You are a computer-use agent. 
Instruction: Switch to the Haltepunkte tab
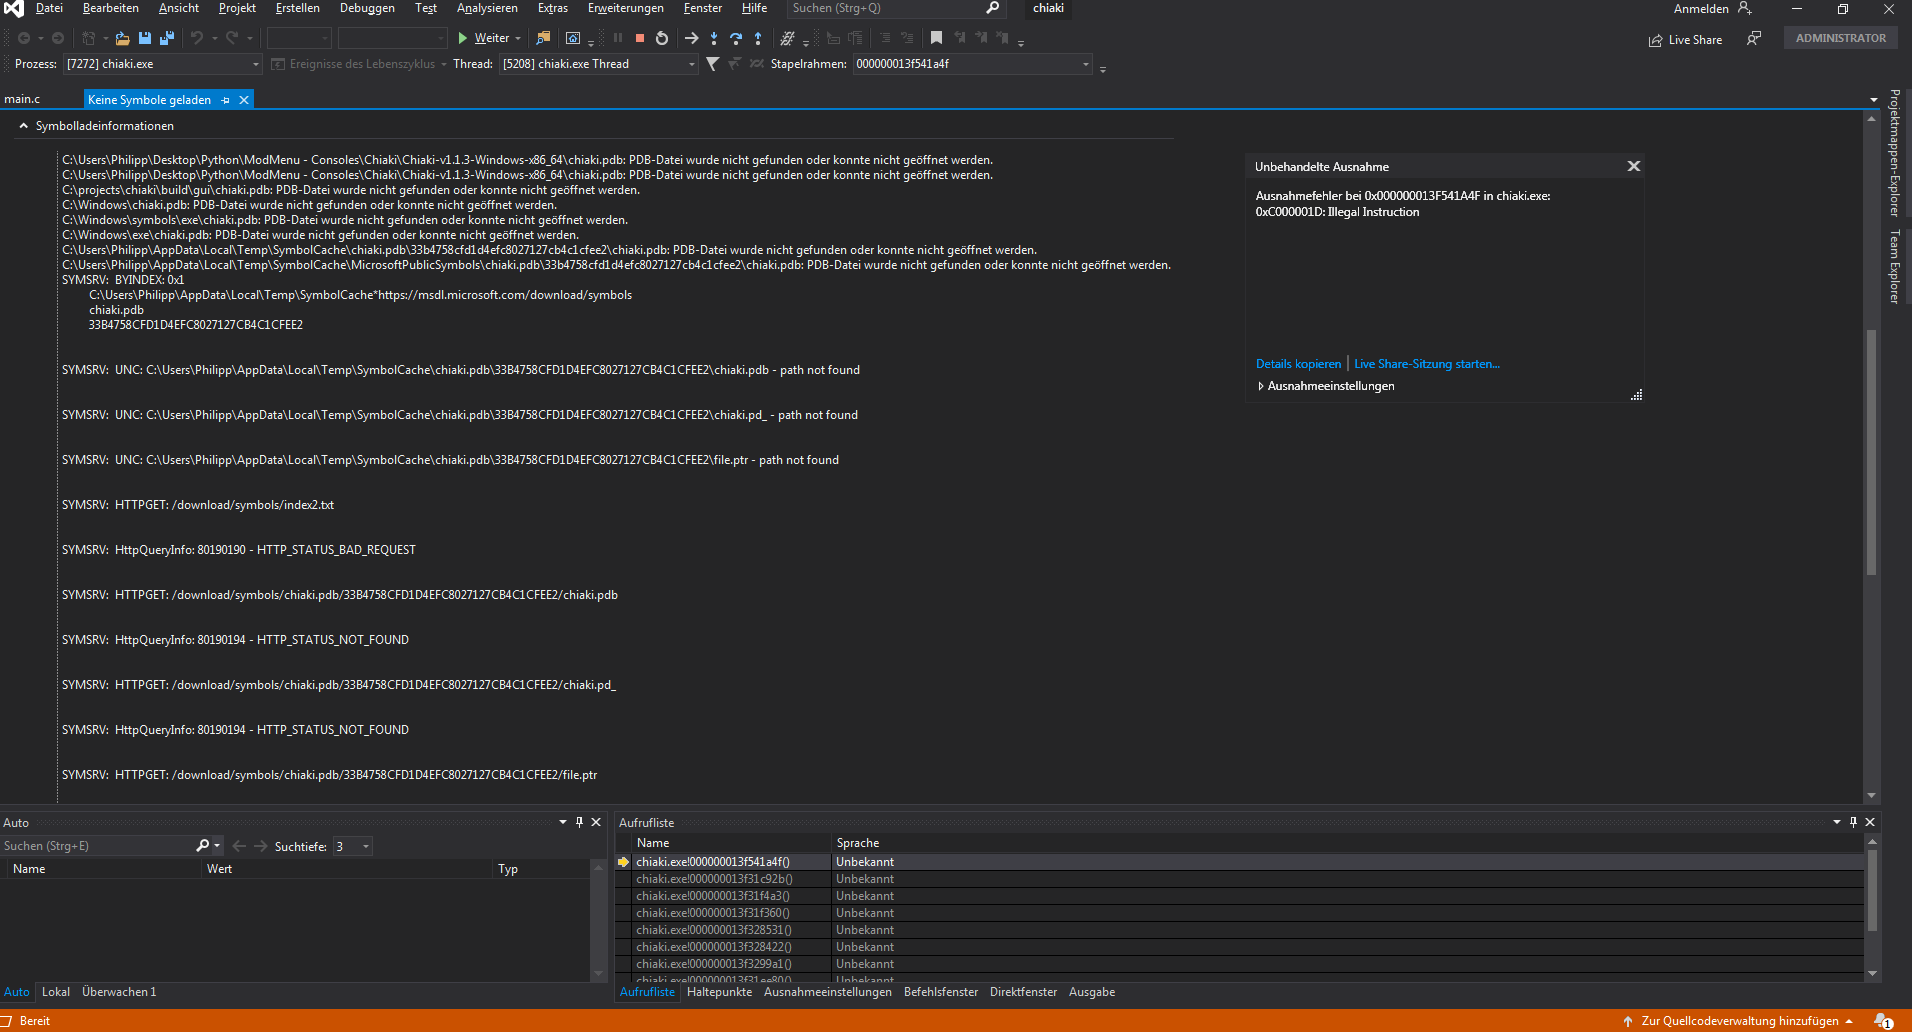click(x=719, y=991)
